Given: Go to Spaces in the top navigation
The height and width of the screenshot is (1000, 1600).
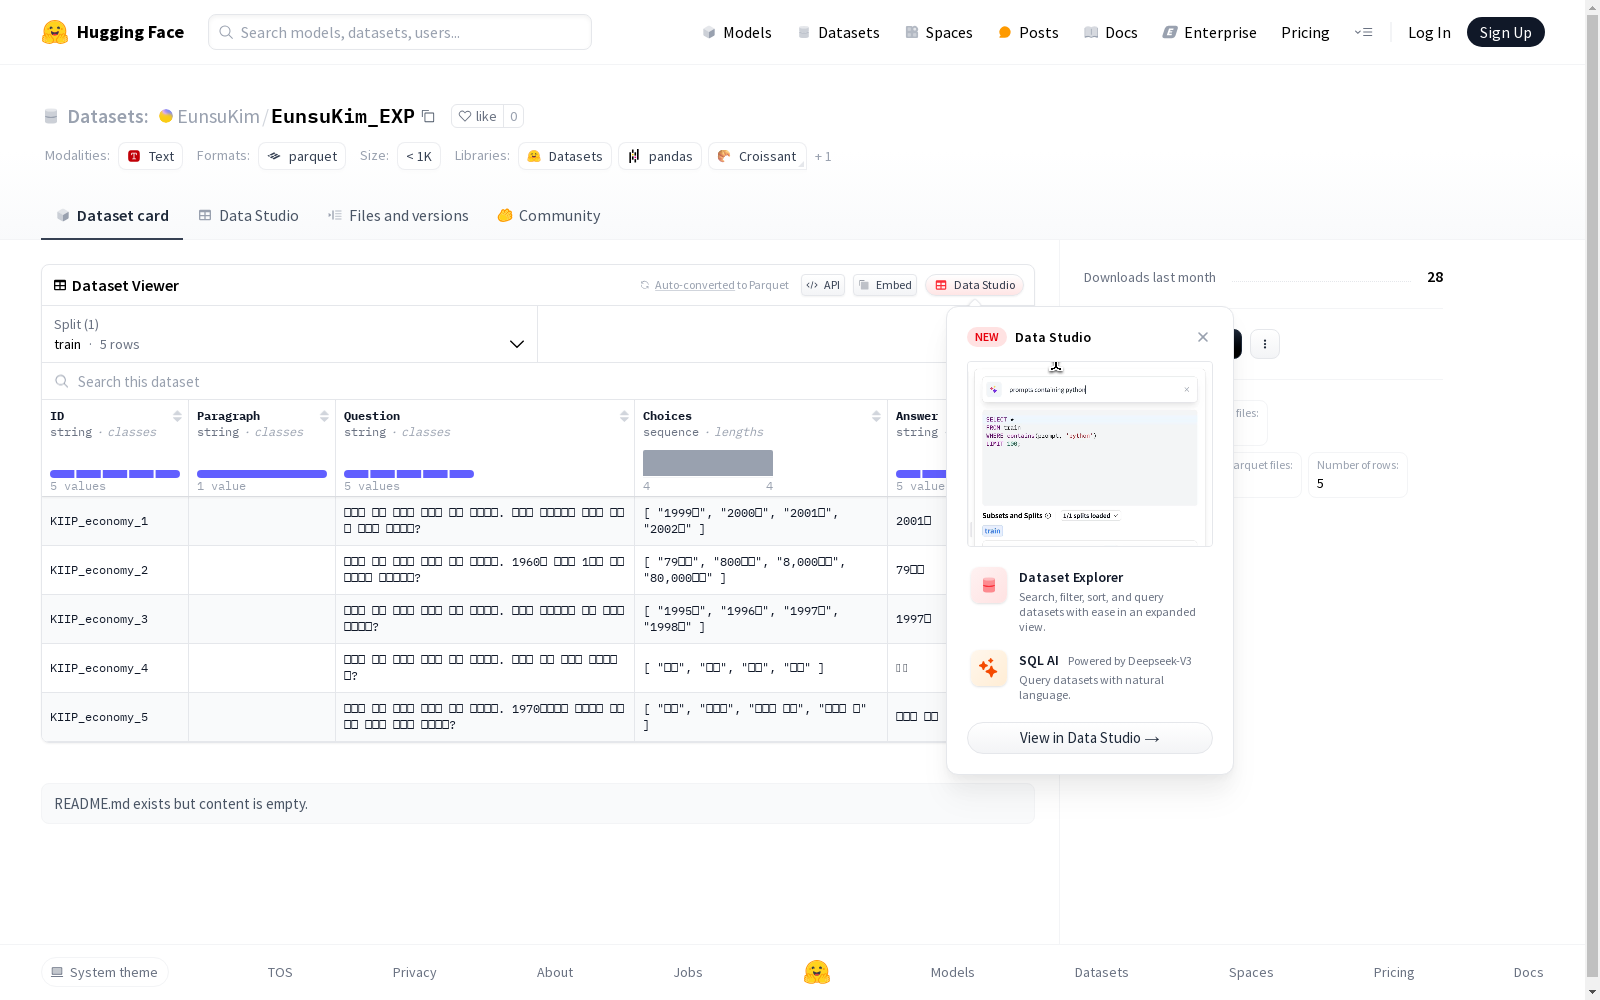Looking at the screenshot, I should (939, 32).
